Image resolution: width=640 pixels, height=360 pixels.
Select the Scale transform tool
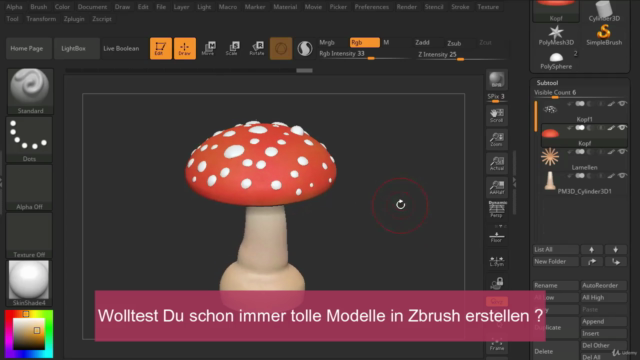(x=233, y=49)
